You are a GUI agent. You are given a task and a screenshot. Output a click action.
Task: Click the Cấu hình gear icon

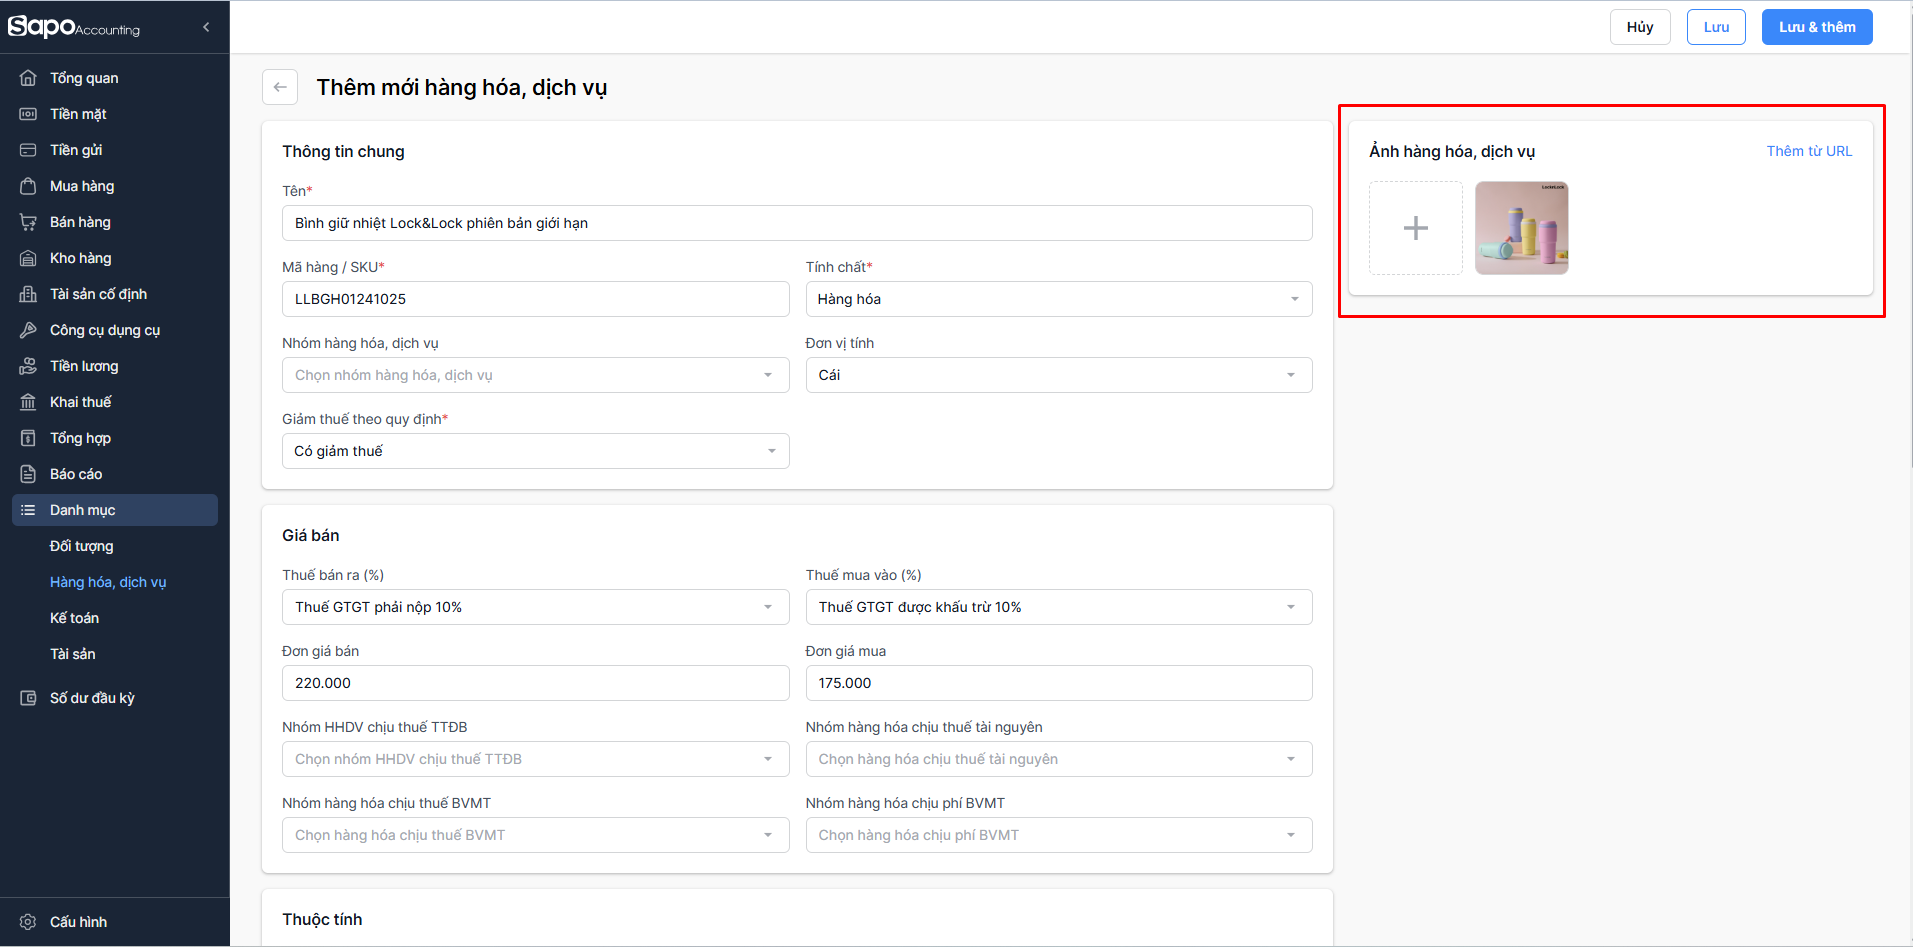[x=28, y=922]
